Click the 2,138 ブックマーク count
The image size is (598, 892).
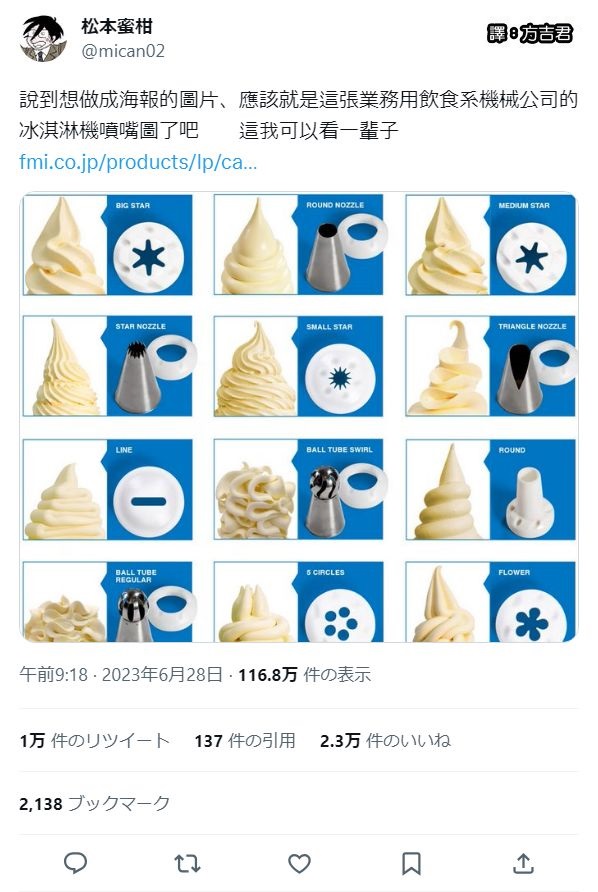pos(94,803)
